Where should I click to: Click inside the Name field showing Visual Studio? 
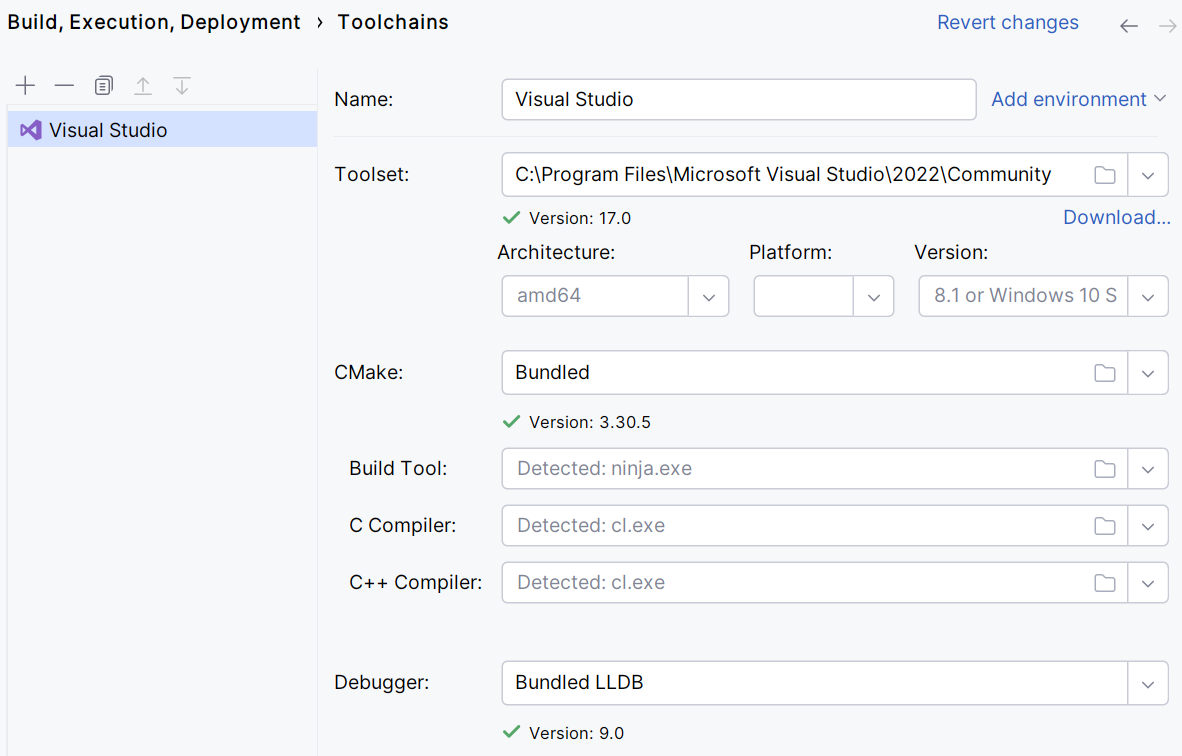739,99
